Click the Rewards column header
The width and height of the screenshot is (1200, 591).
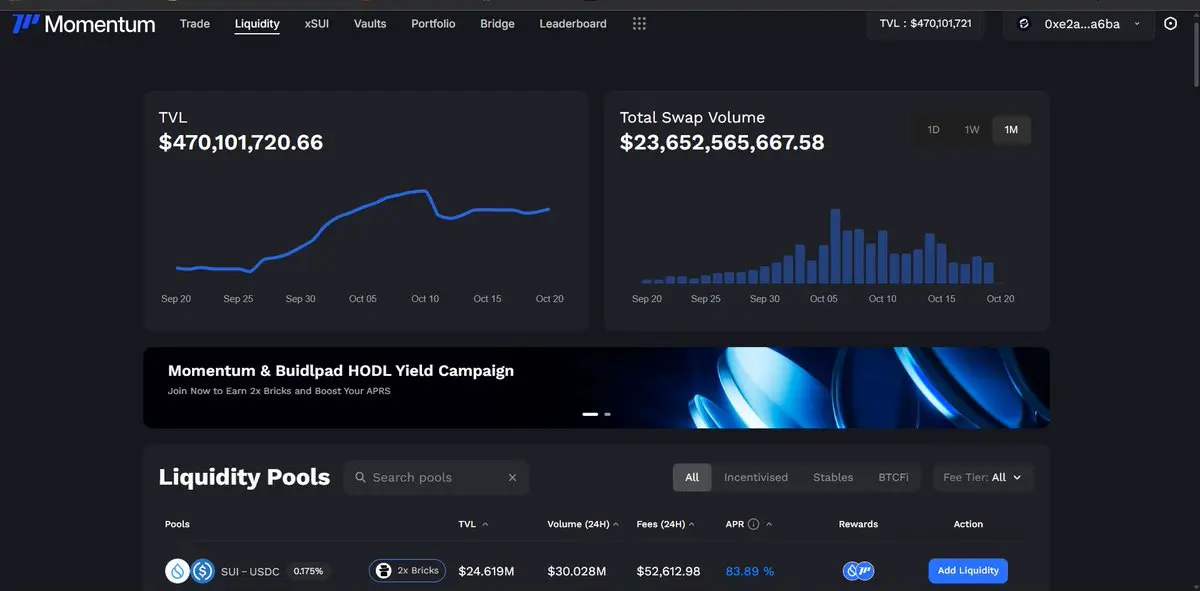click(858, 524)
